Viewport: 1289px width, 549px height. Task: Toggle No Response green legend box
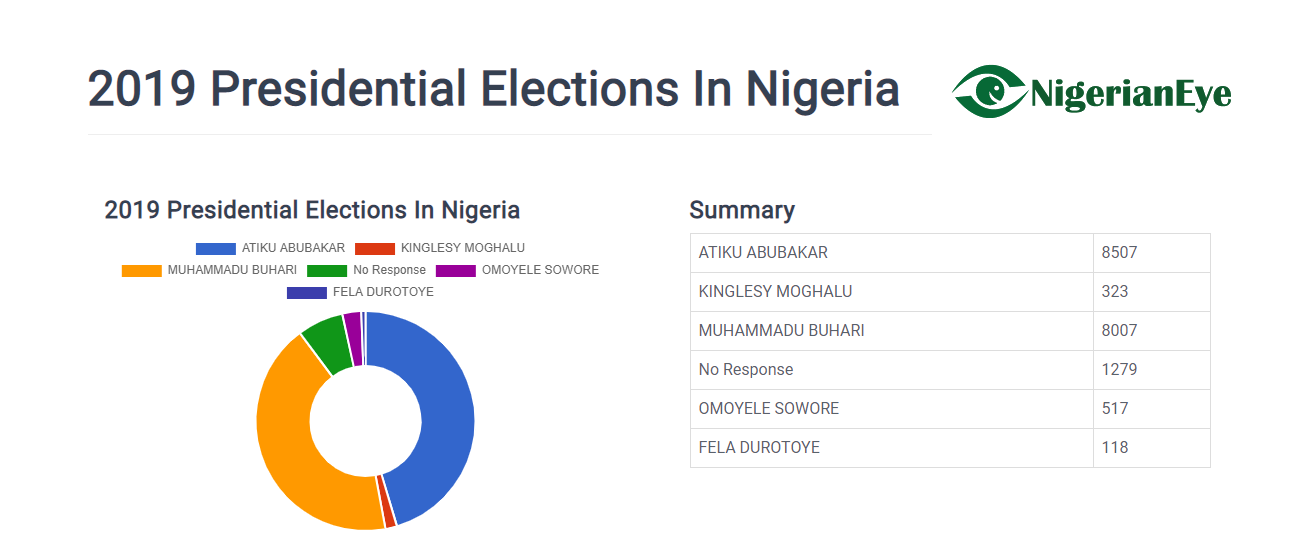click(x=326, y=270)
